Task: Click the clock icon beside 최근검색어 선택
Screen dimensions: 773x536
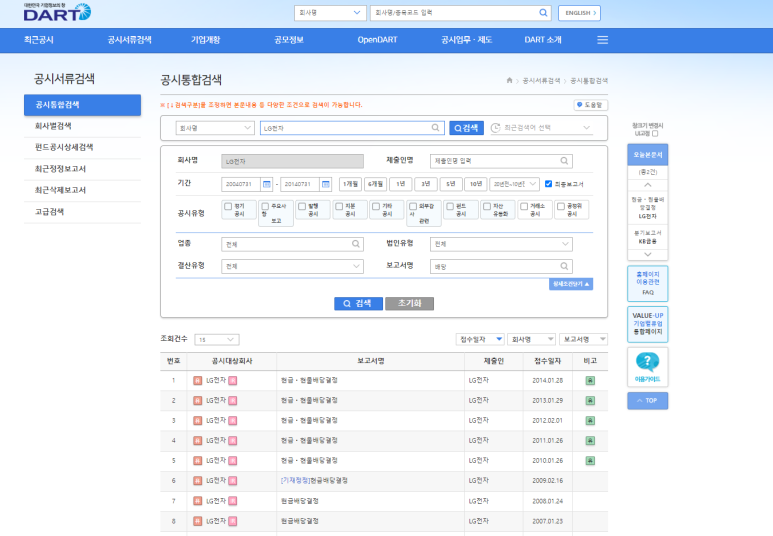Action: coord(495,128)
